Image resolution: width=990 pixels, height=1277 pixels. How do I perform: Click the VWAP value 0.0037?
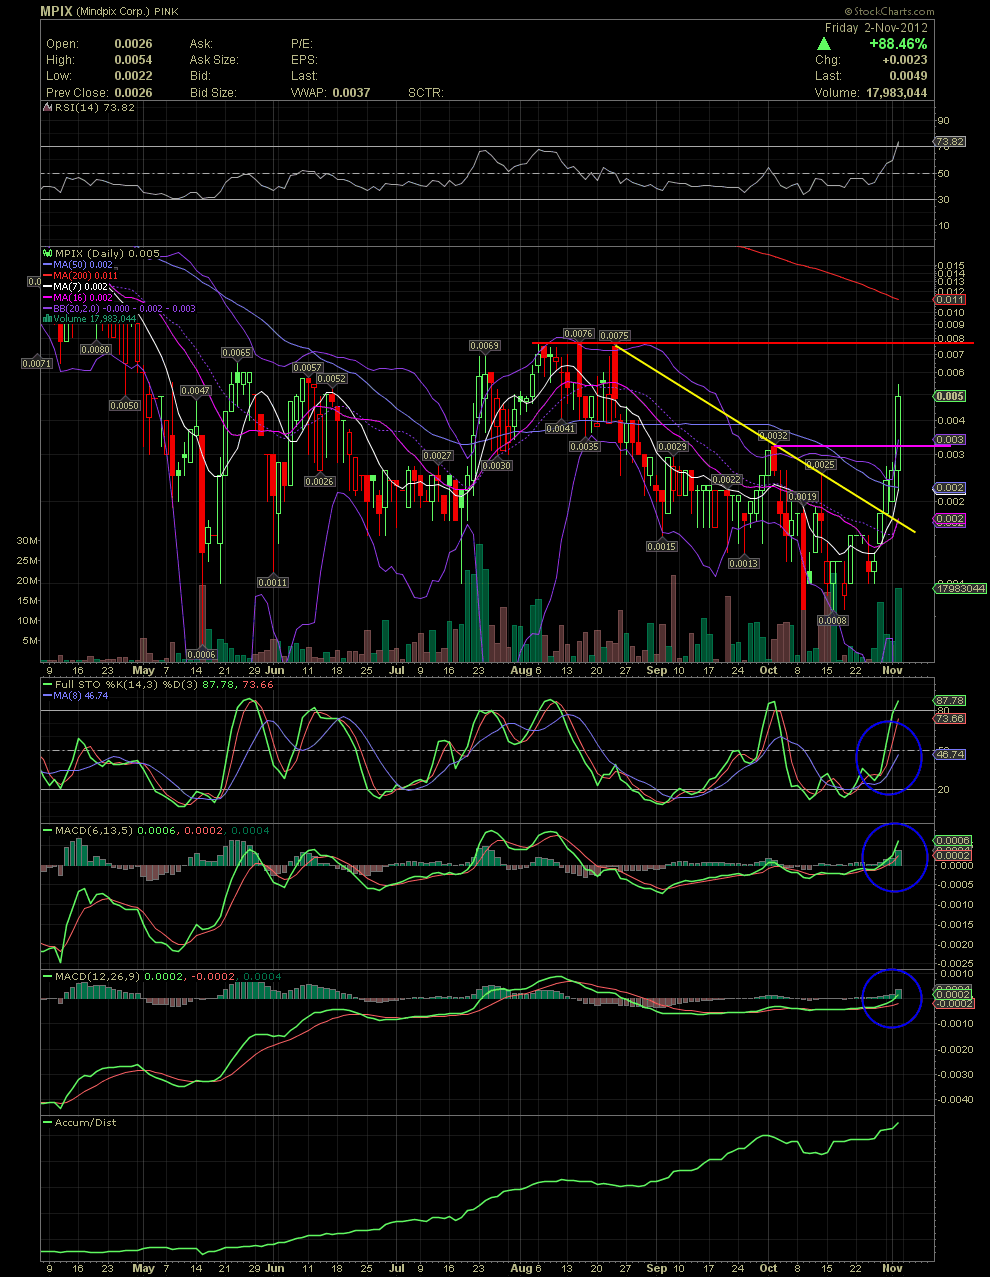pyautogui.click(x=351, y=93)
